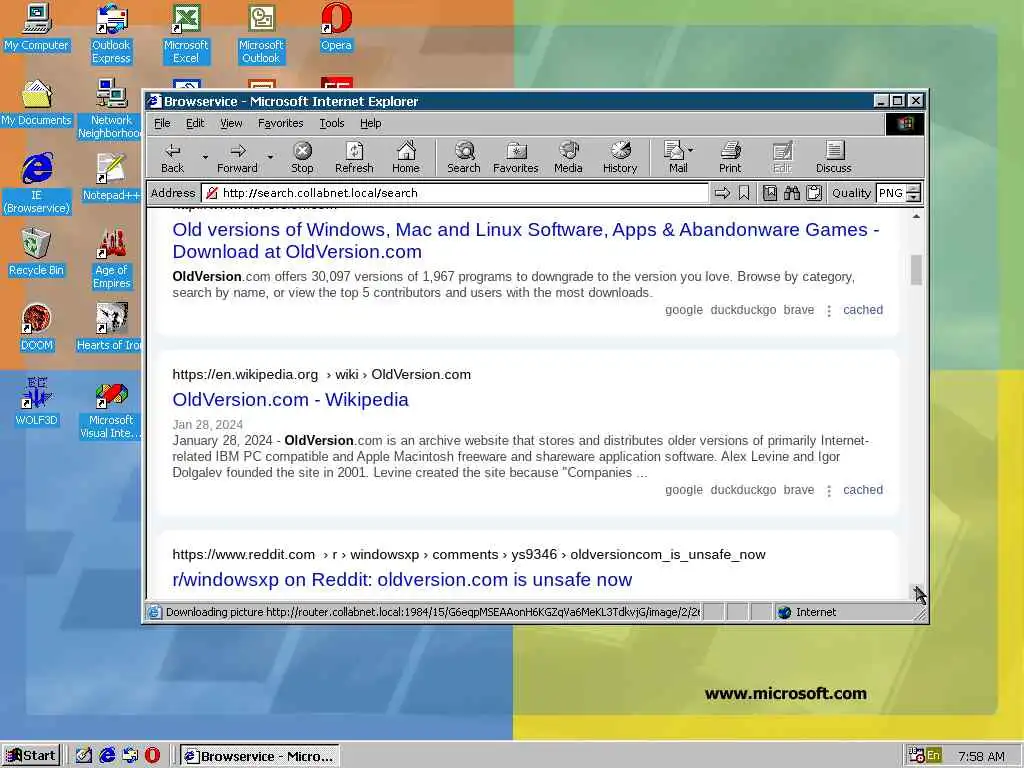Viewport: 1024px width, 768px height.
Task: Open the r/windowsxp Reddit result link
Action: [x=402, y=580]
